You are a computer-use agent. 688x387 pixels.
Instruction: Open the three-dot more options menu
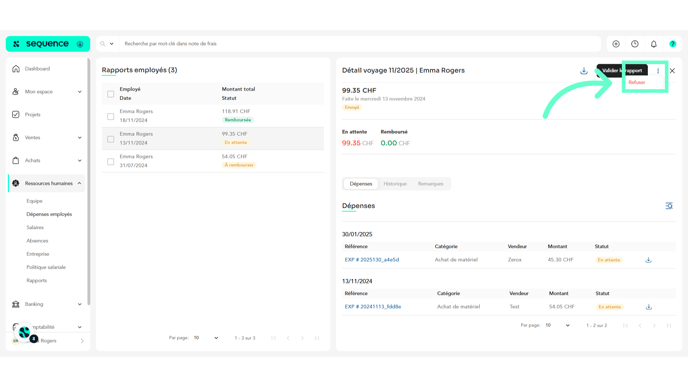click(x=658, y=71)
